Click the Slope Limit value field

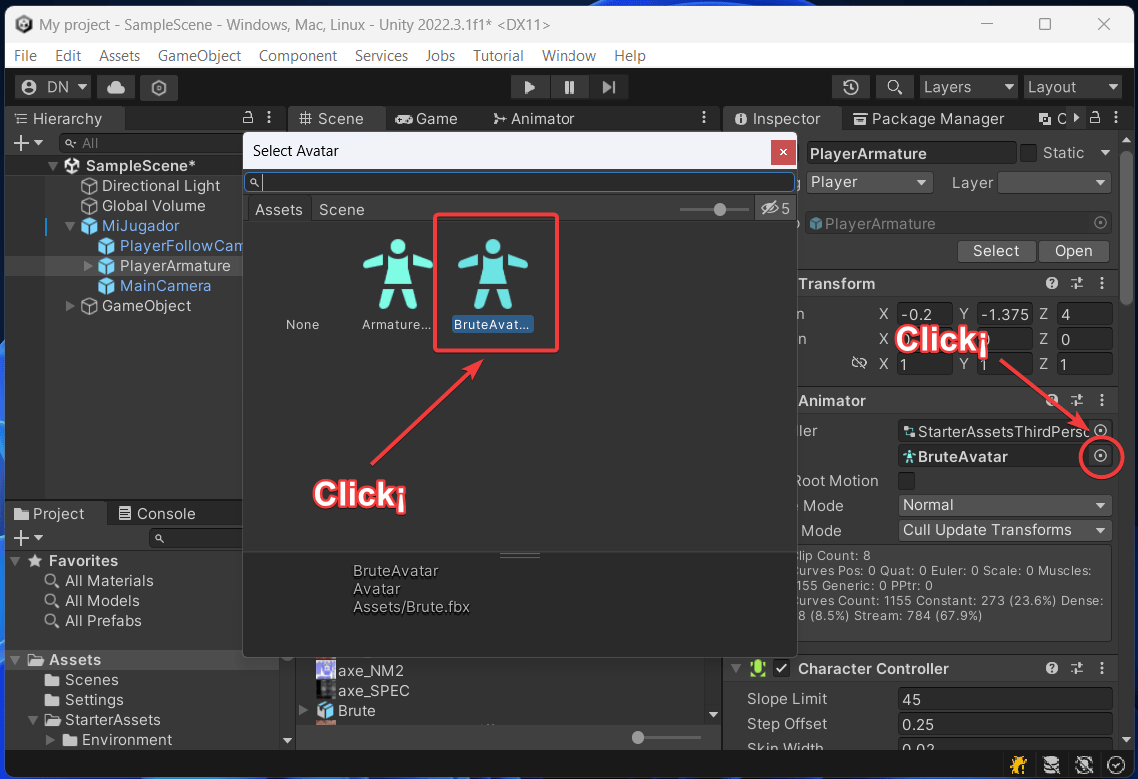pos(1004,699)
